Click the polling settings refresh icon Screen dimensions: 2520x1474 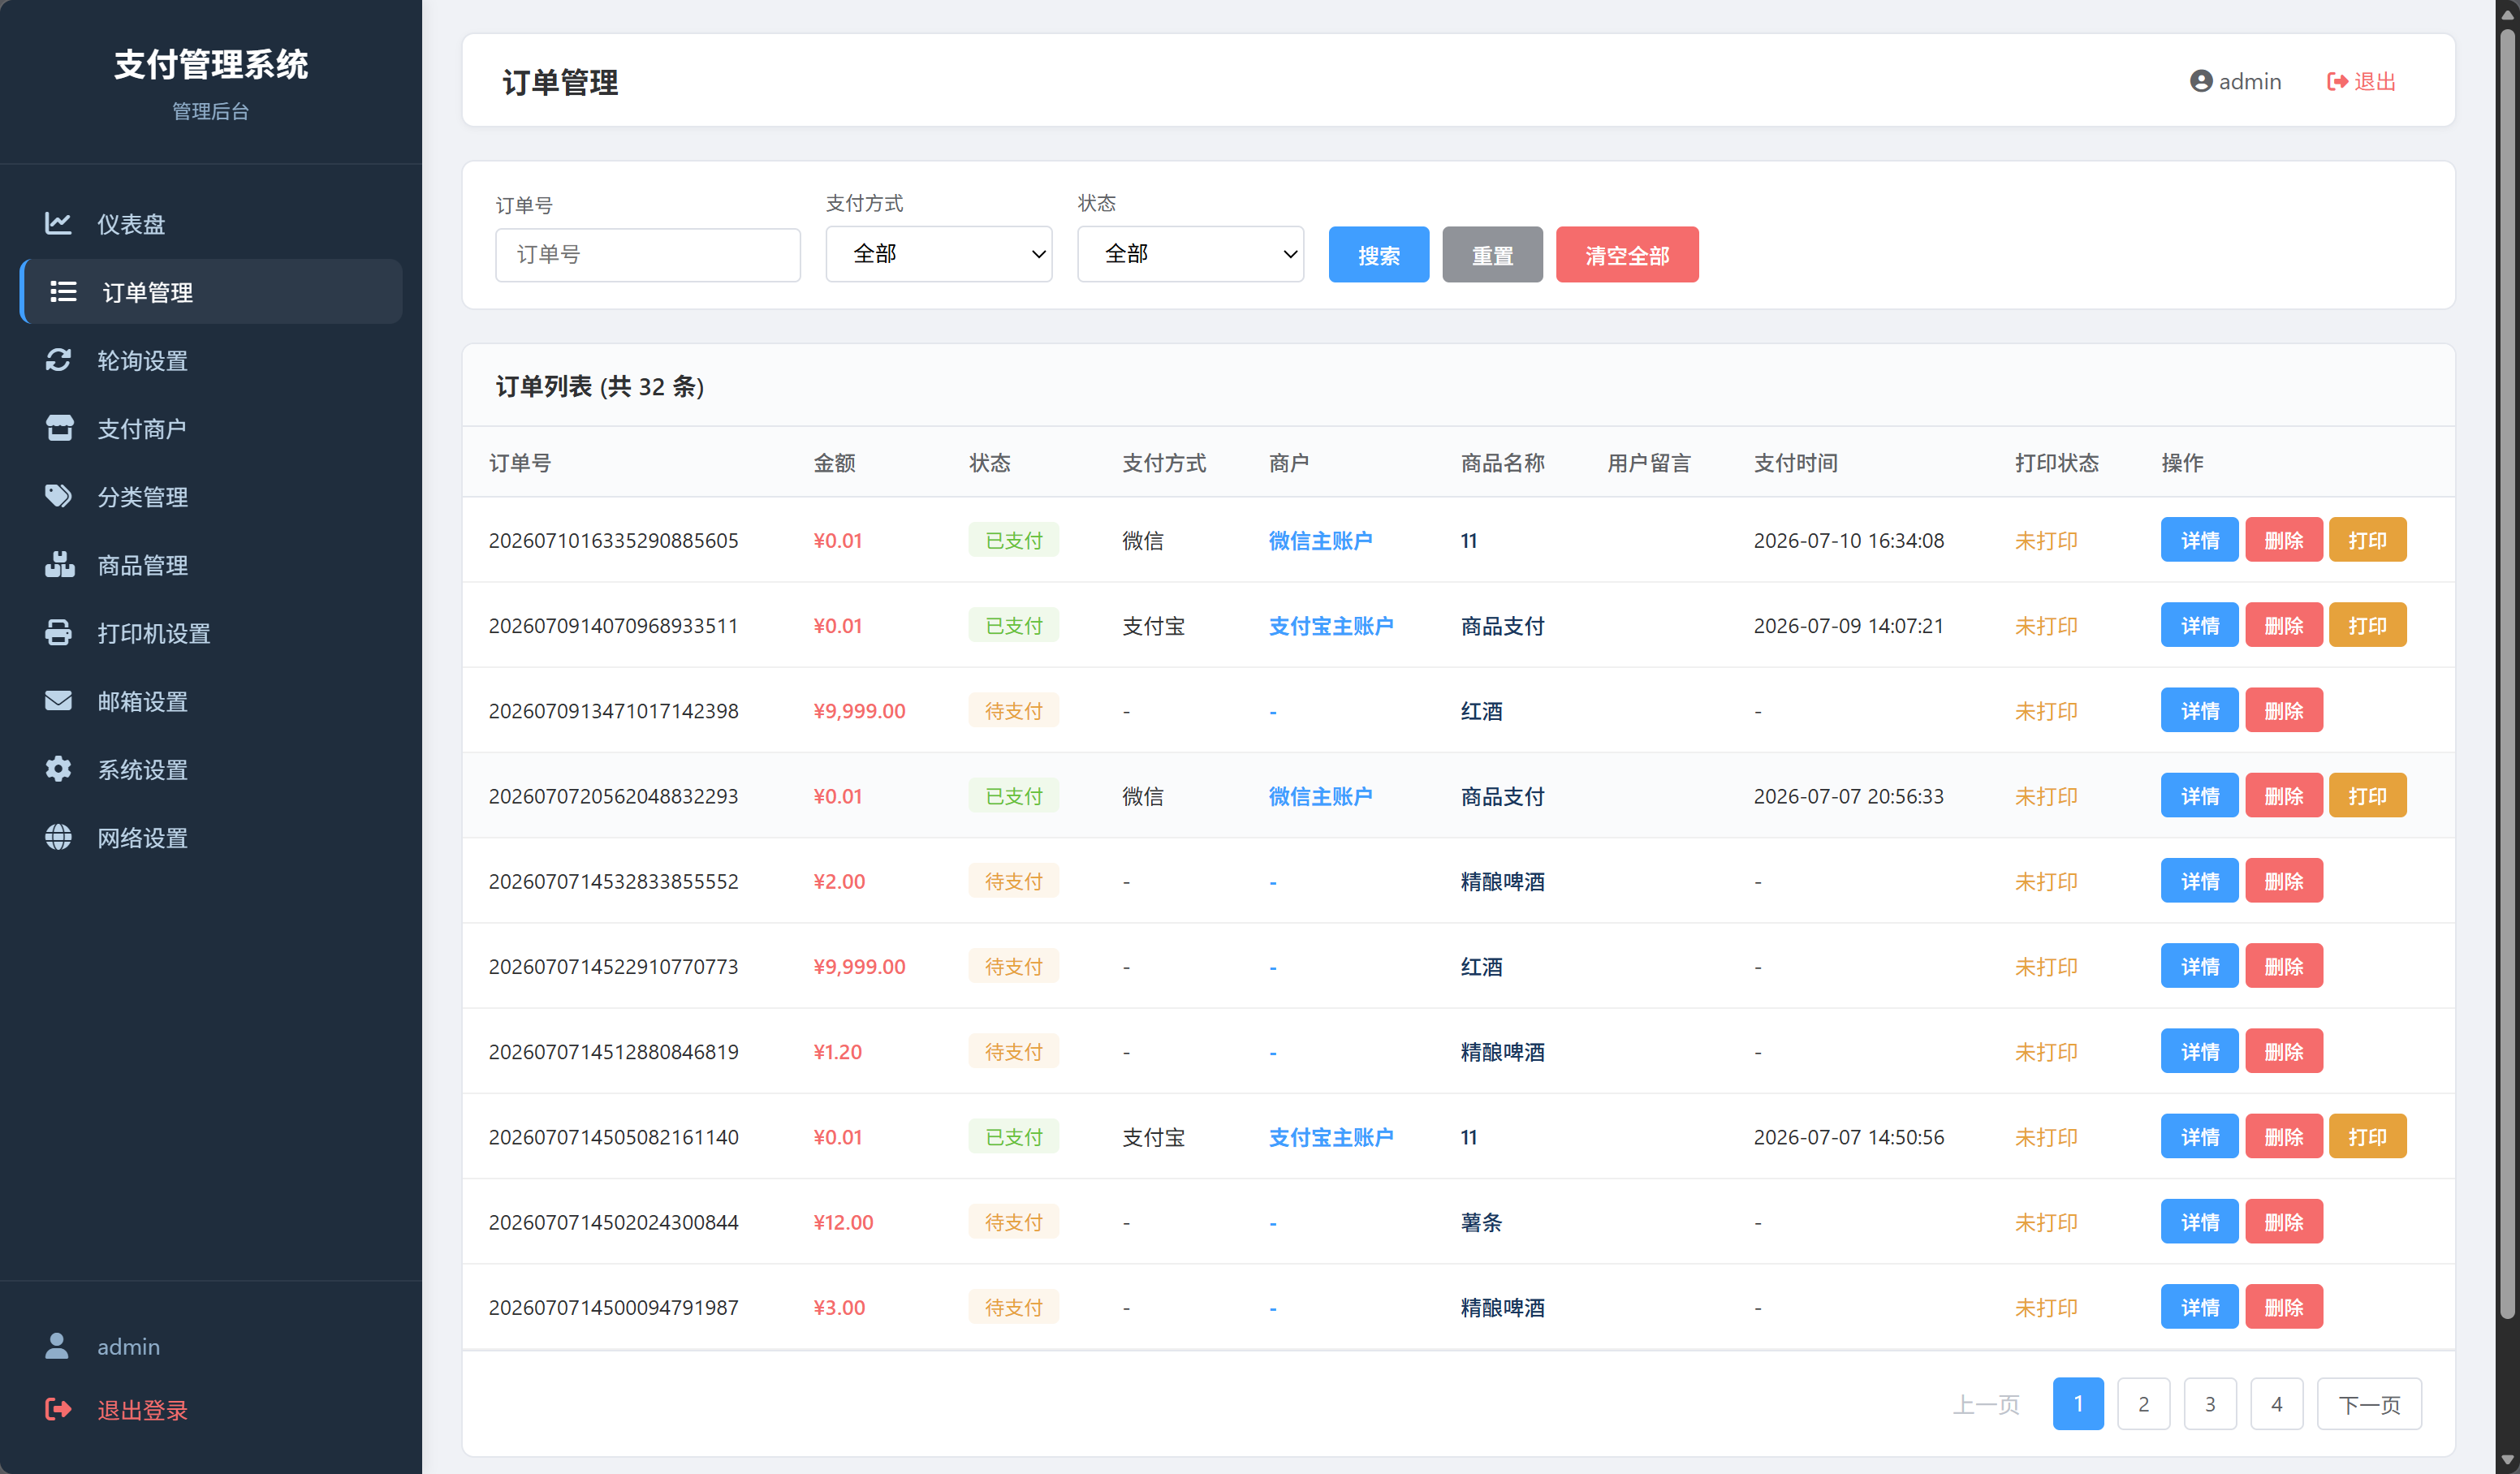coord(58,360)
